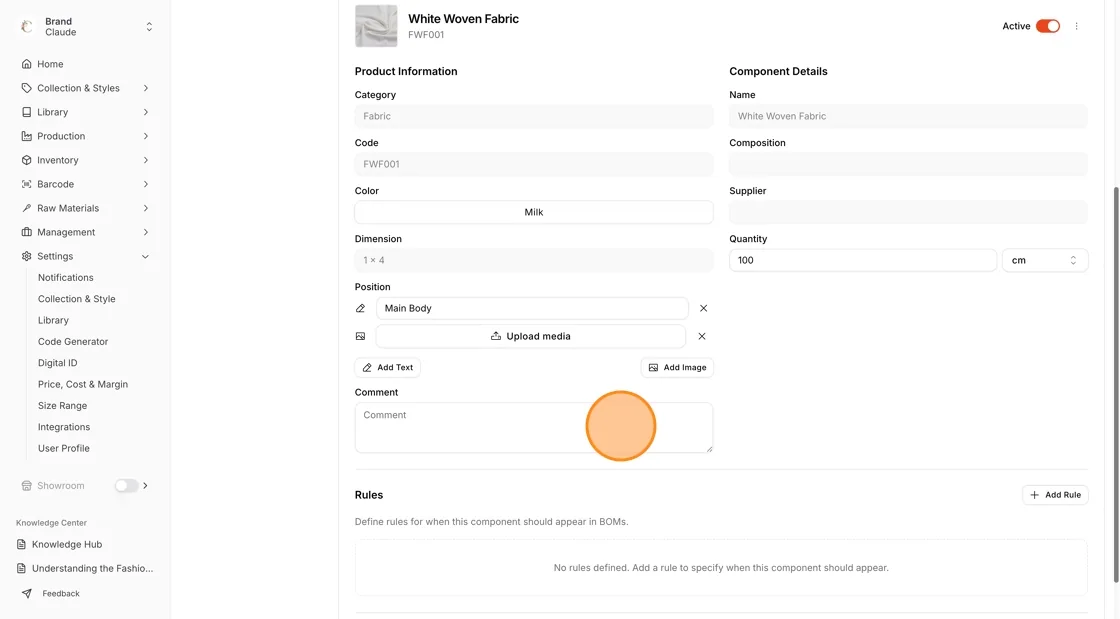Open Integrations settings

64,427
